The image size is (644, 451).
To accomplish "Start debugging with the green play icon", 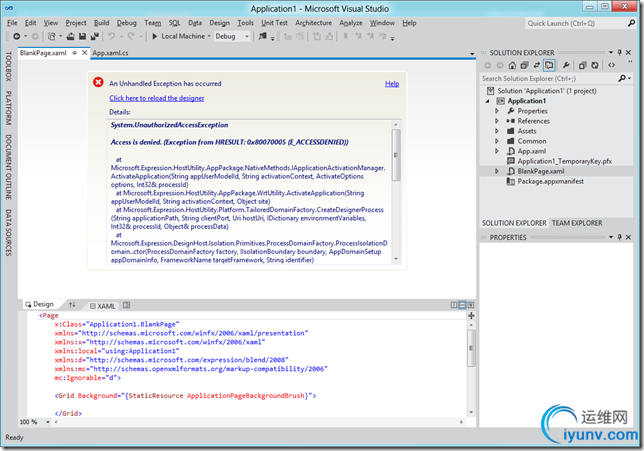I will [x=154, y=37].
